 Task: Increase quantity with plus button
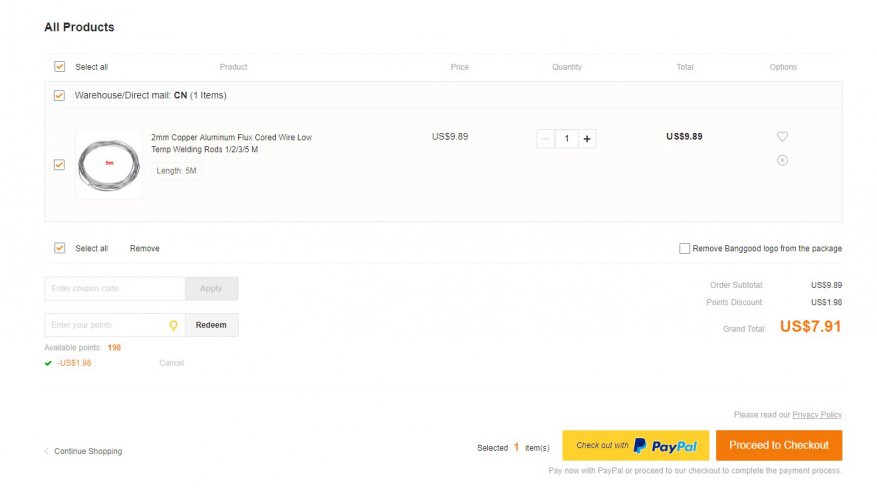pyautogui.click(x=586, y=139)
